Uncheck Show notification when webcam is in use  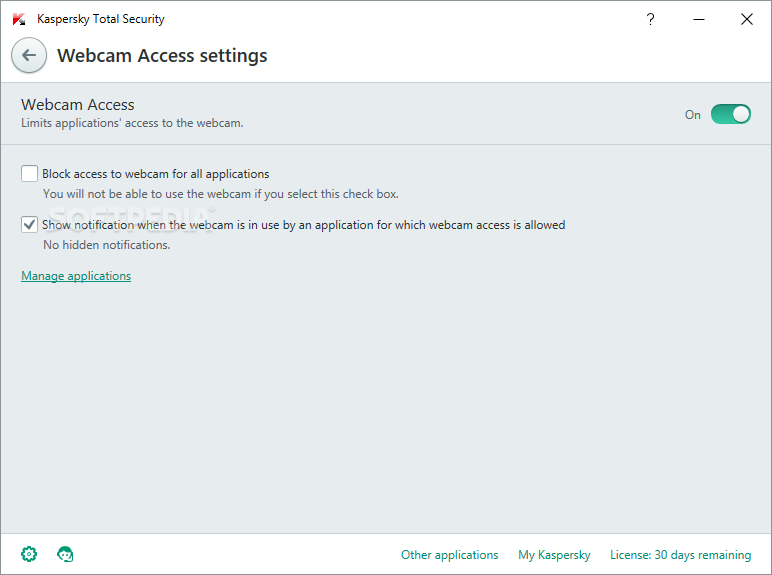click(x=30, y=224)
